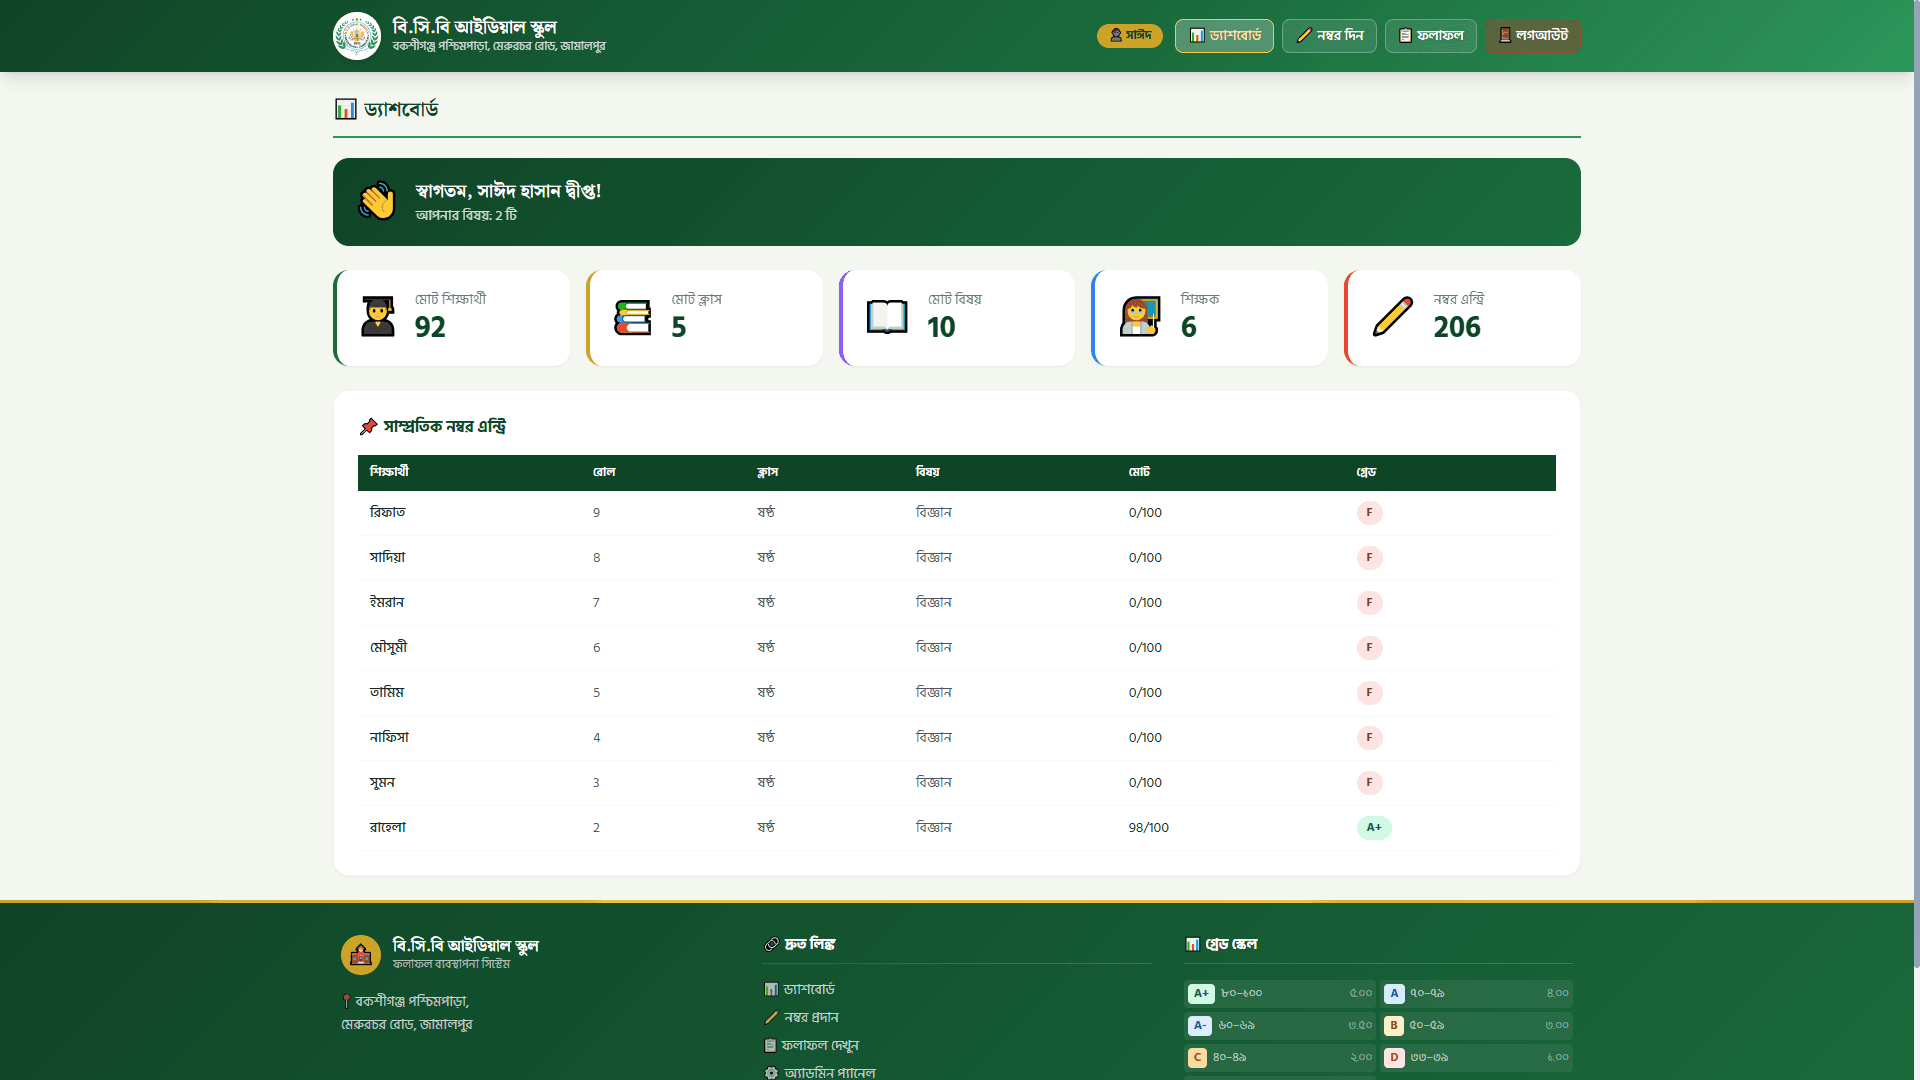Select student name তামিম in the table
Screen dimensions: 1920x1080
(386, 692)
